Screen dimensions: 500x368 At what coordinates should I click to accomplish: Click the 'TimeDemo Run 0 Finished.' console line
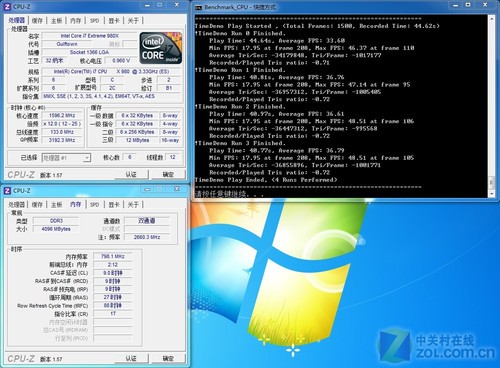coord(240,33)
